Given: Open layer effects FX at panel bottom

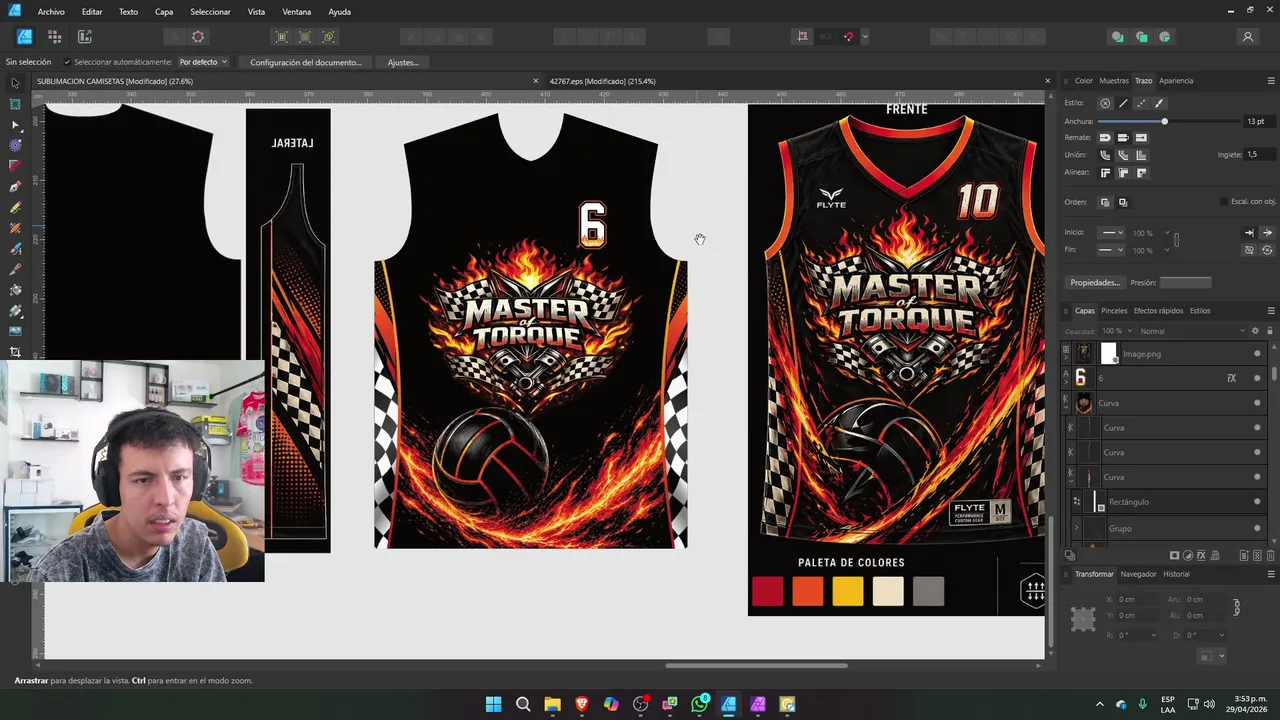Looking at the screenshot, I should (1201, 555).
